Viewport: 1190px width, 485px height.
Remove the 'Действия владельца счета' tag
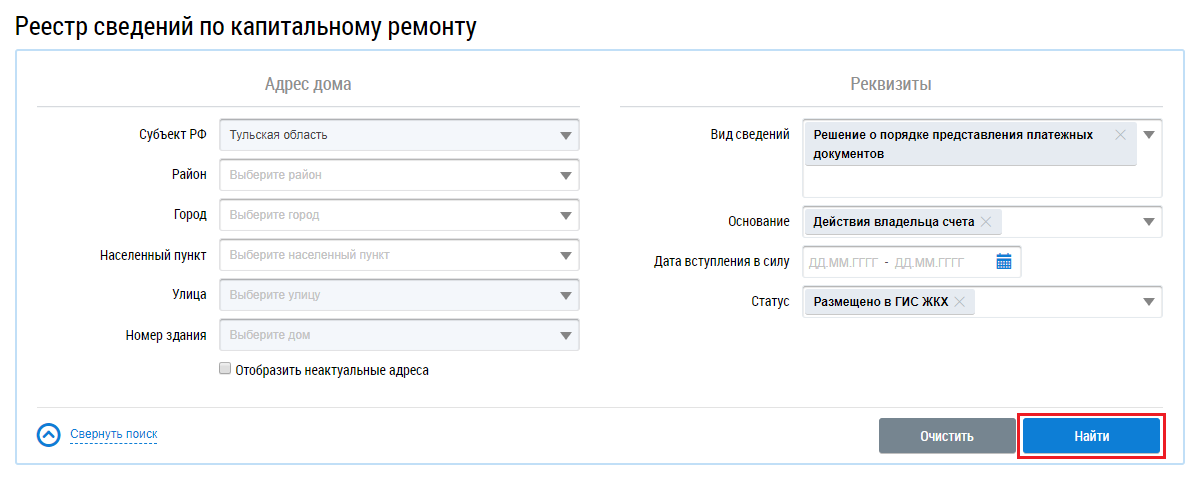tap(986, 222)
